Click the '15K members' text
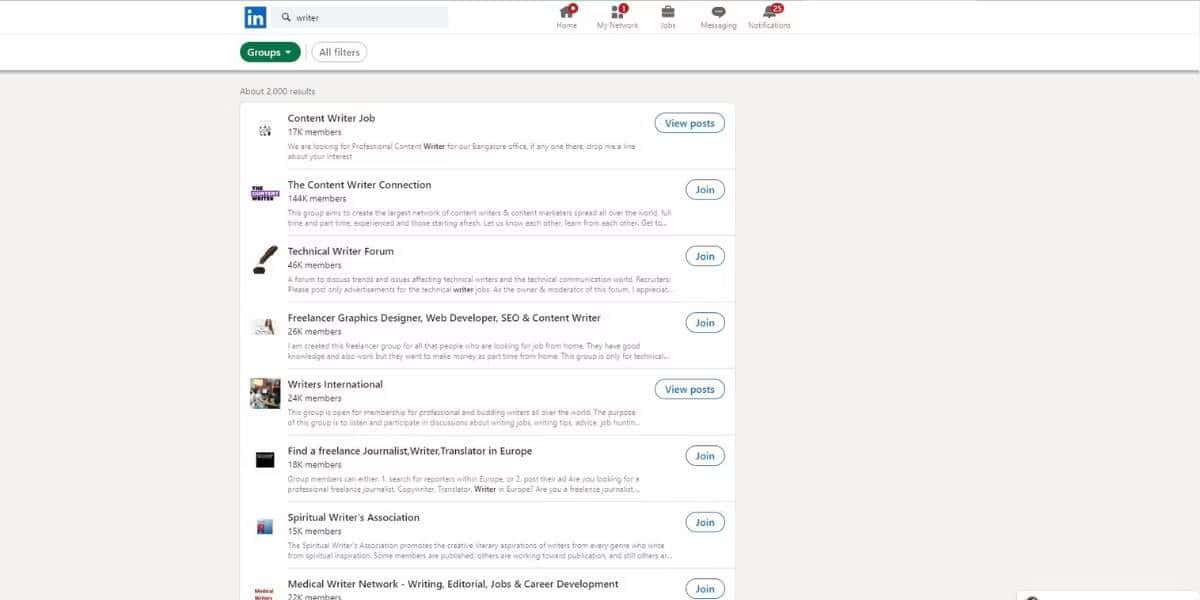This screenshot has height=600, width=1200. coord(314,531)
